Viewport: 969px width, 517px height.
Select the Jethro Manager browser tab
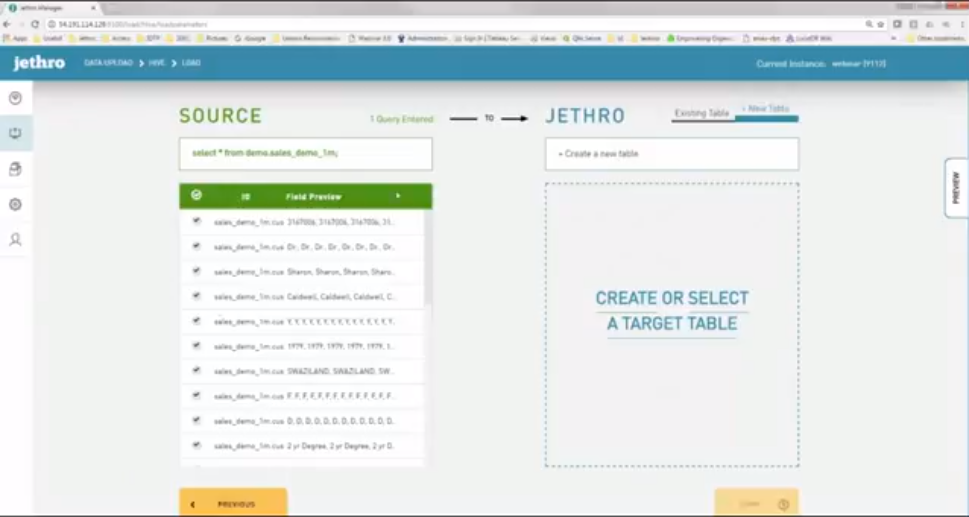[x=53, y=8]
